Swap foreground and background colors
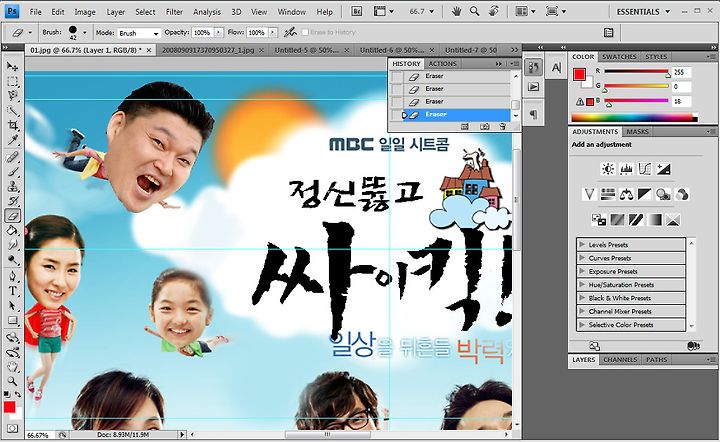Image resolution: width=720 pixels, height=442 pixels. click(18, 394)
